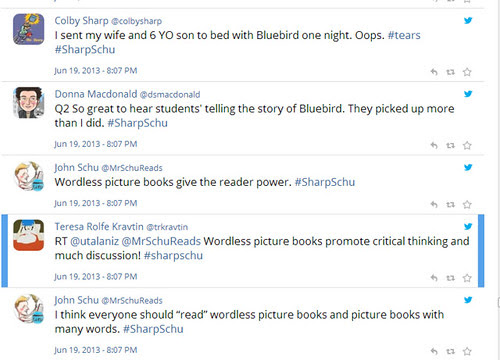Reply to Colby Sharp's Bluebird tweet

(x=434, y=72)
